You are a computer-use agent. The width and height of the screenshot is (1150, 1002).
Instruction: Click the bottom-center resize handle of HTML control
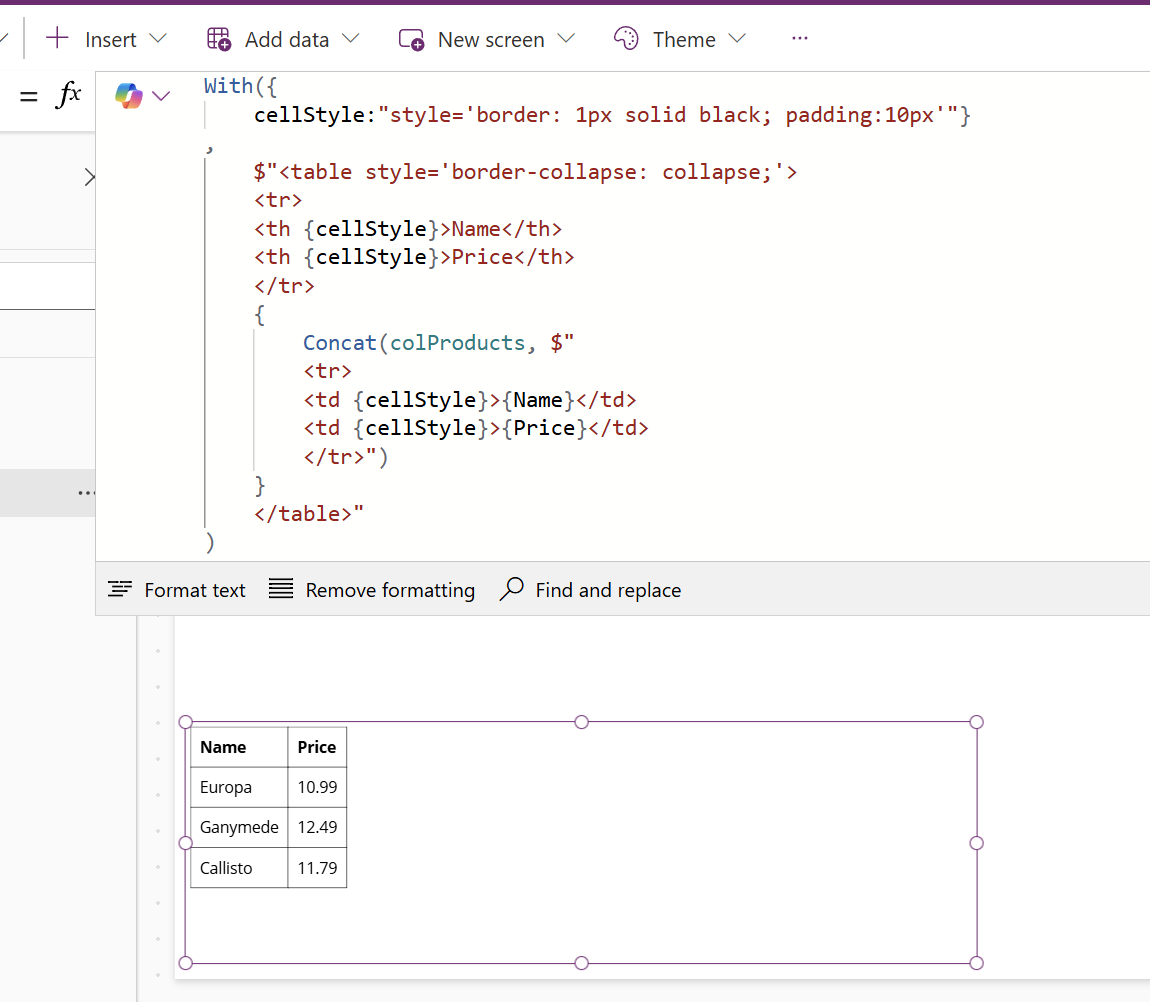[582, 963]
